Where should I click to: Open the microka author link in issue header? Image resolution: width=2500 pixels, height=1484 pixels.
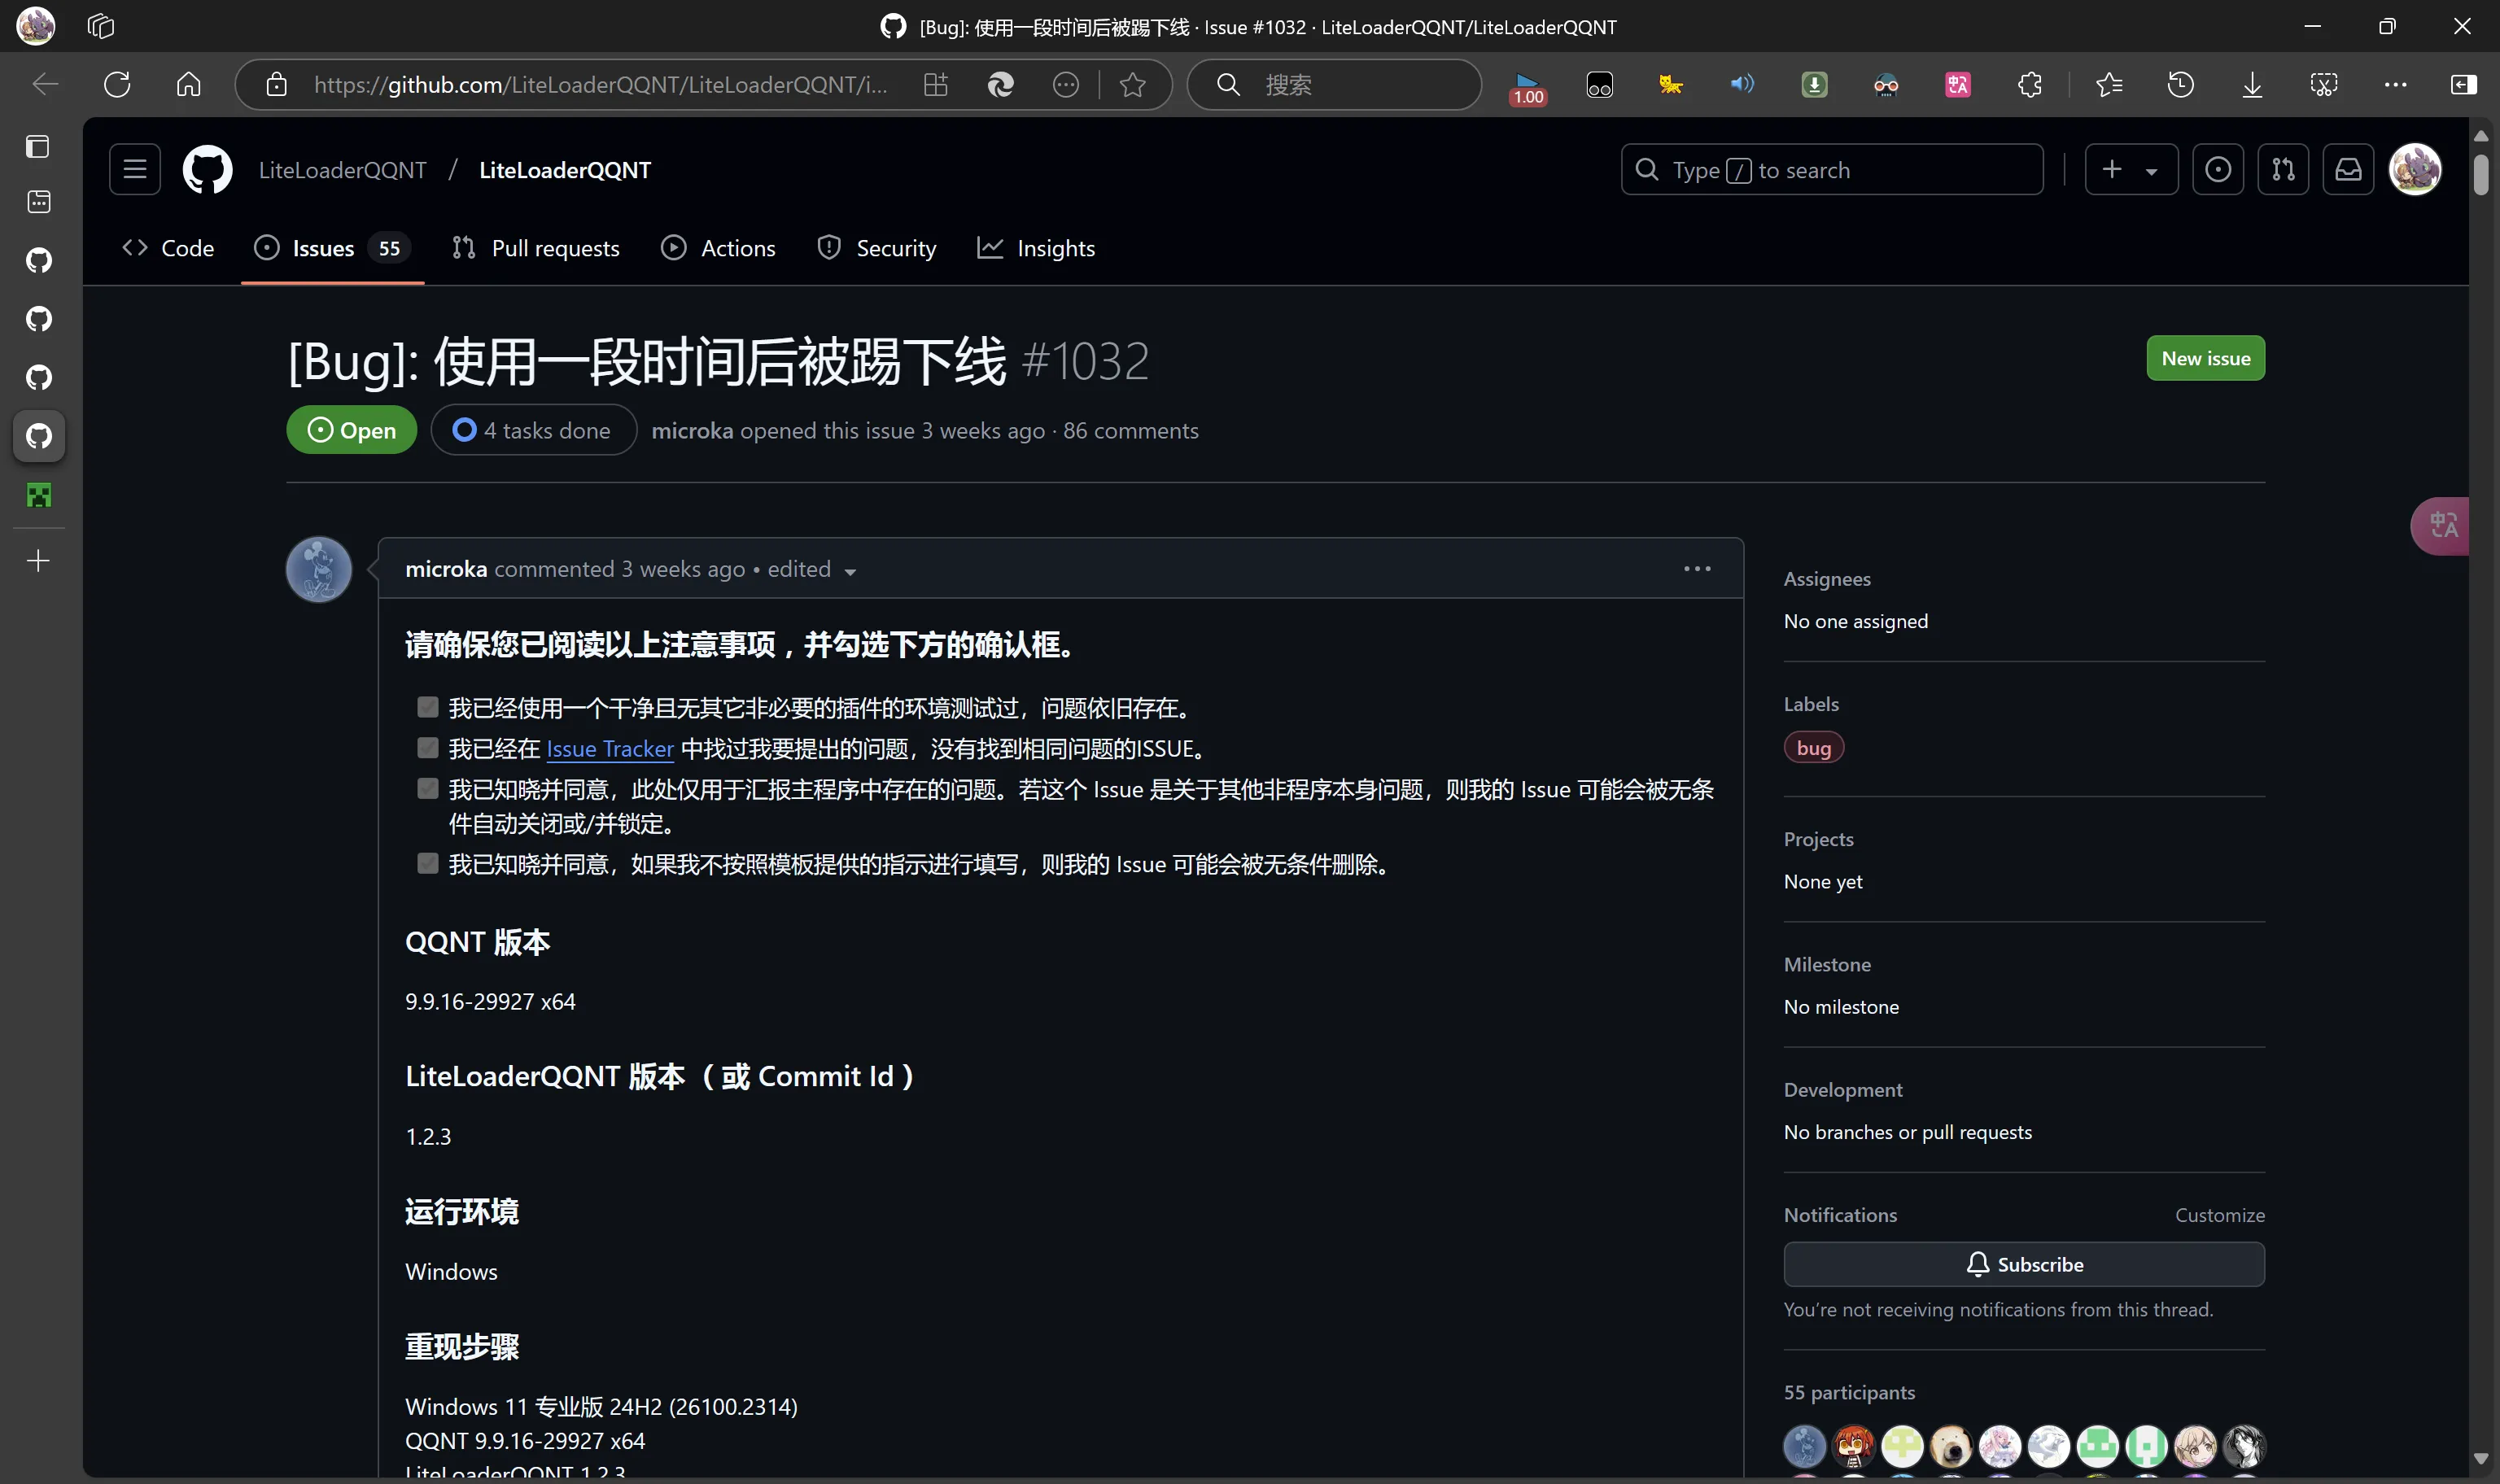coord(692,431)
